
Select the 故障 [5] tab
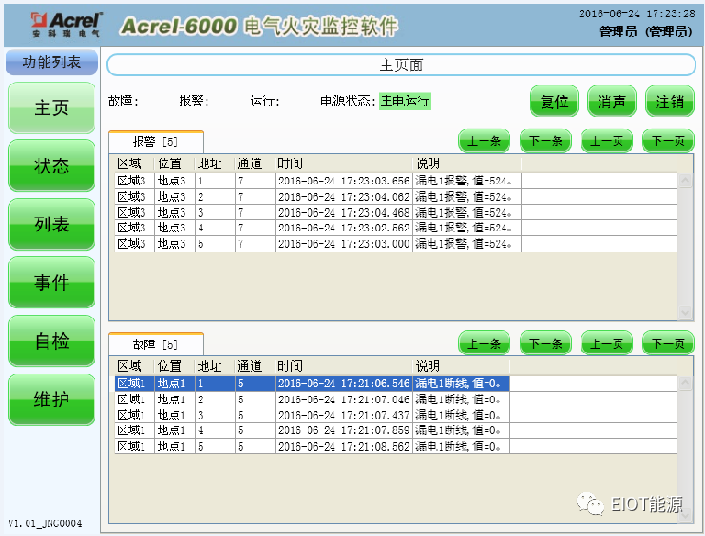coord(156,344)
